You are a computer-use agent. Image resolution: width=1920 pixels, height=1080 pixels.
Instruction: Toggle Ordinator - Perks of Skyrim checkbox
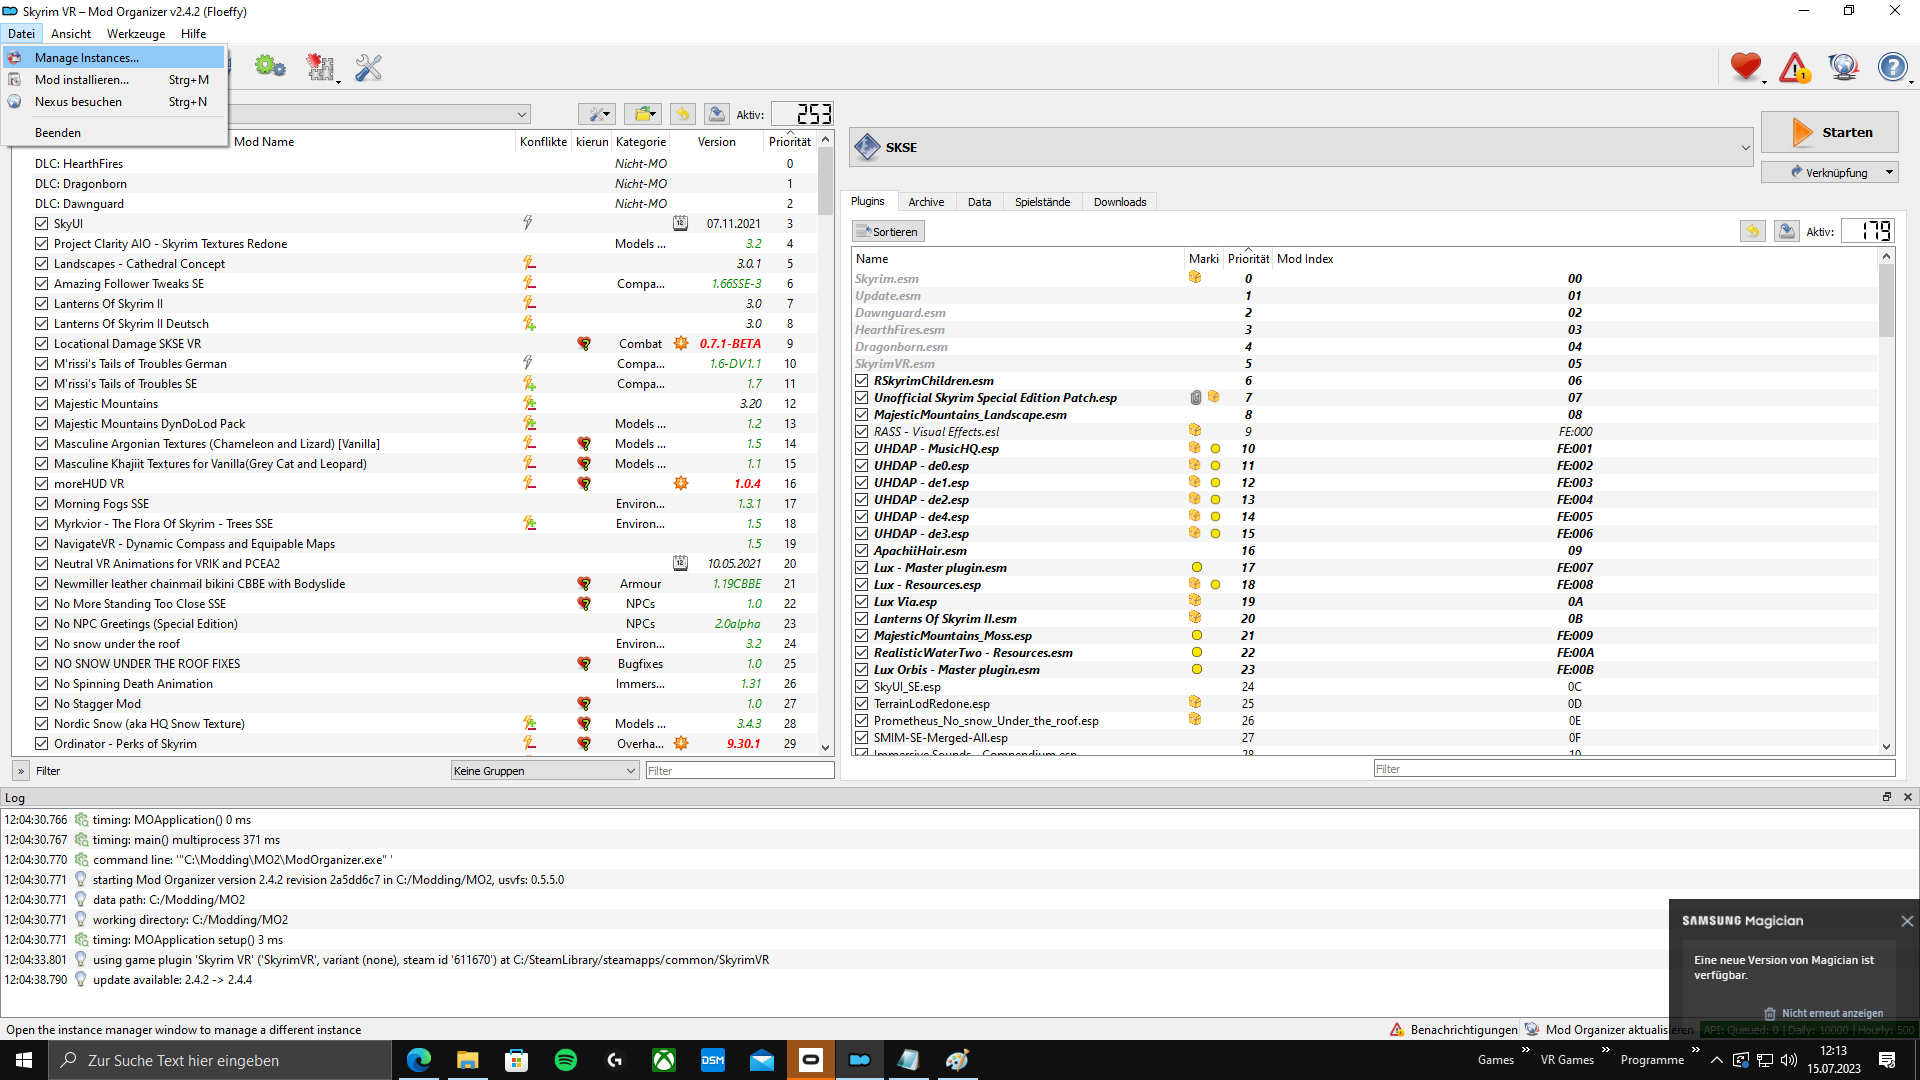(42, 744)
